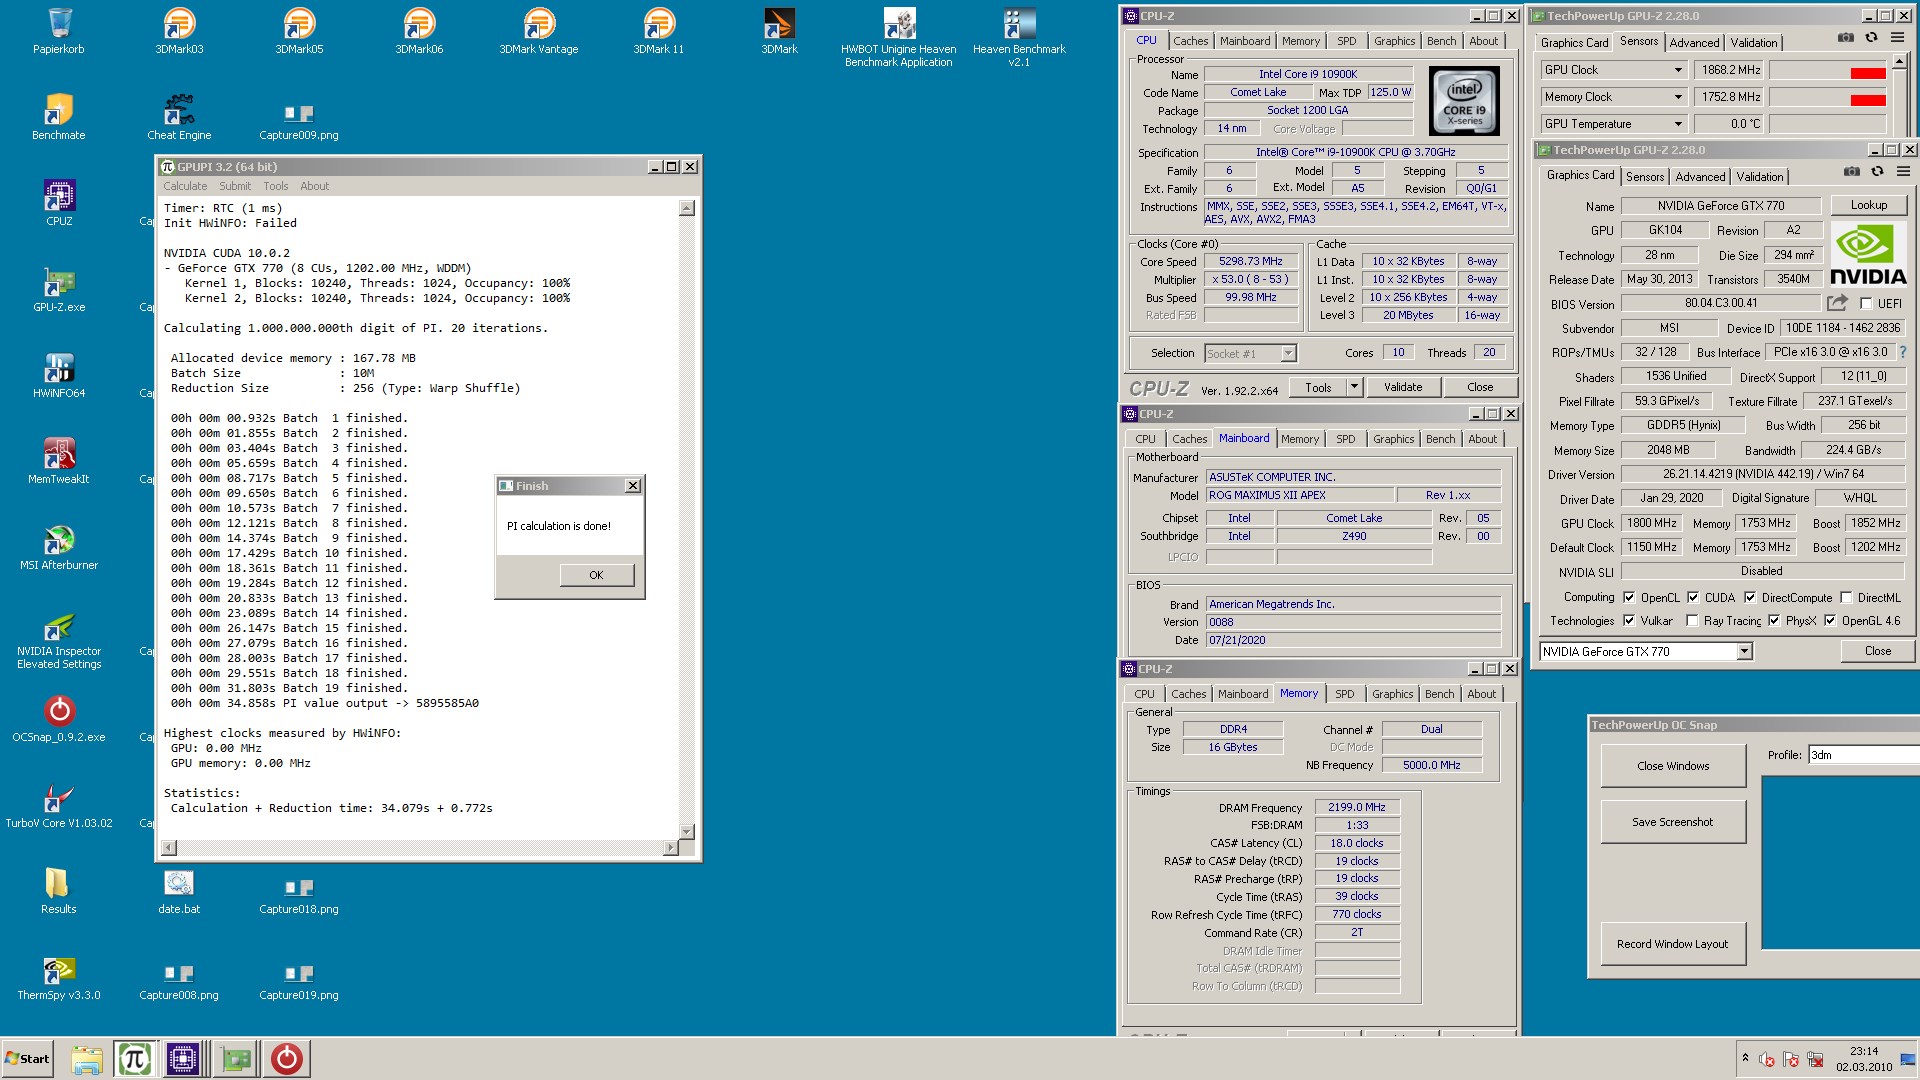Click the OC Snap Profile input field

pyautogui.click(x=1863, y=755)
